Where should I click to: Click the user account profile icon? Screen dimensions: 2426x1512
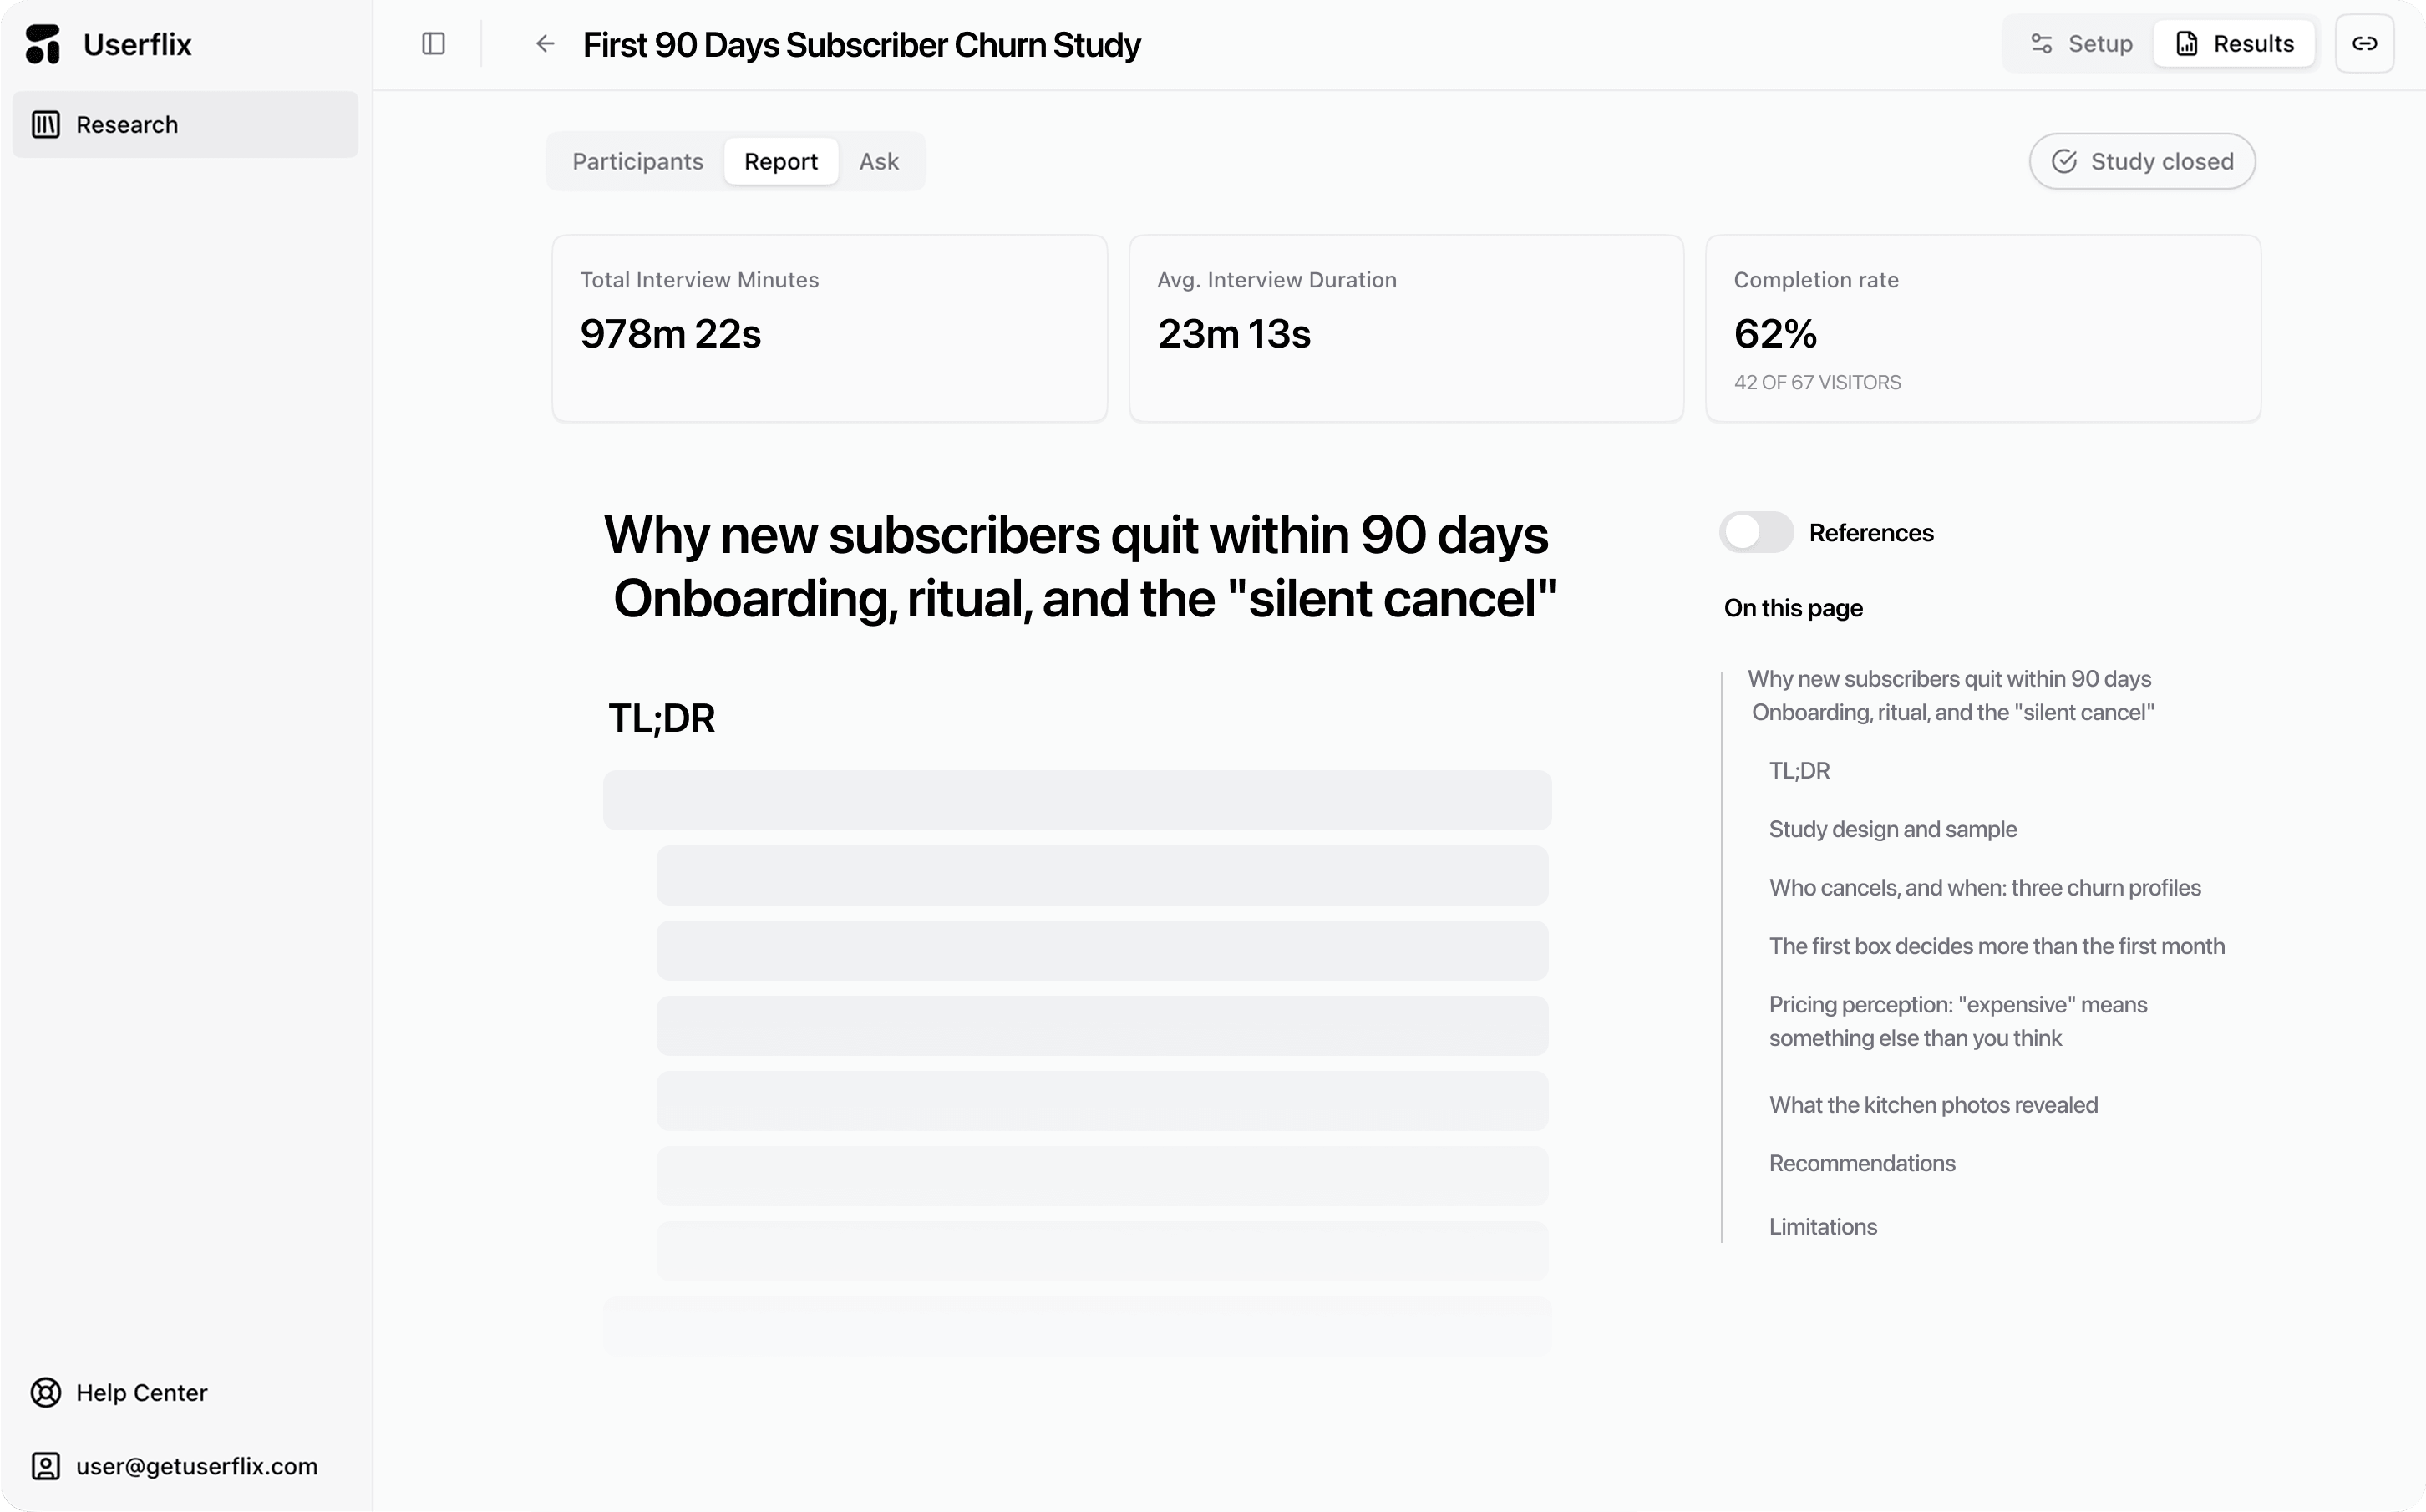[x=46, y=1466]
